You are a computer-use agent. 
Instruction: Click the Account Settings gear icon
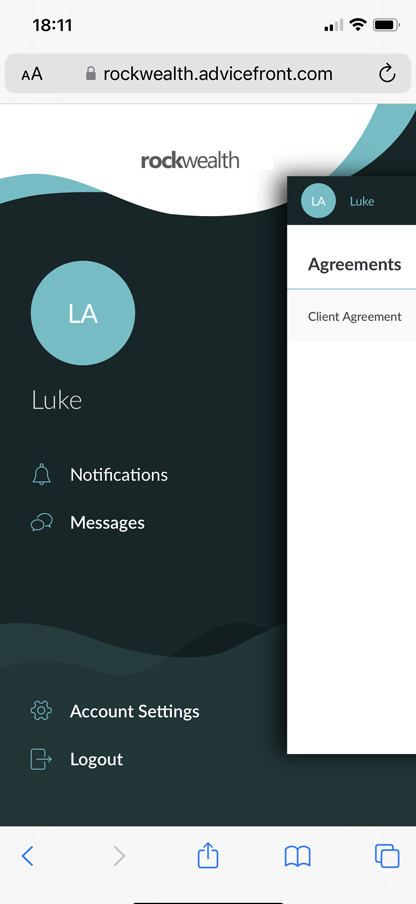click(x=41, y=711)
